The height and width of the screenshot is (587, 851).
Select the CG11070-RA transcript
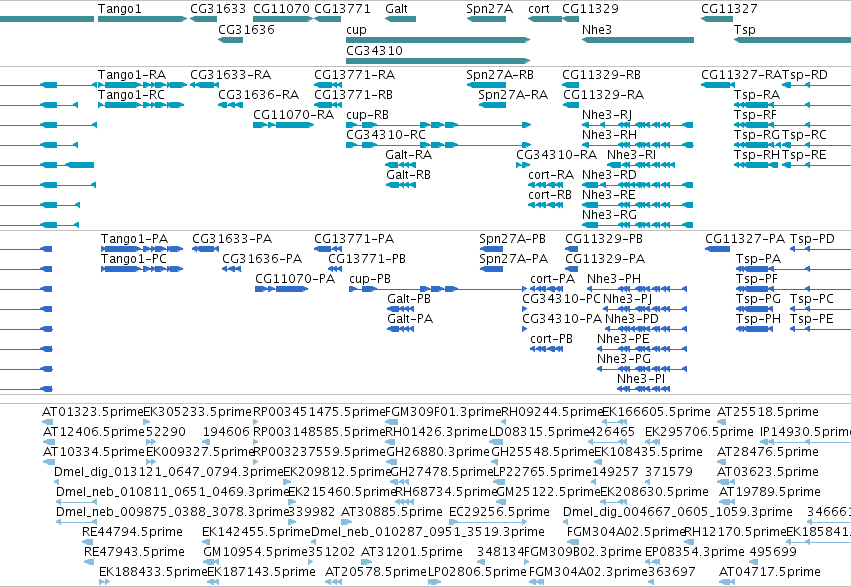pyautogui.click(x=284, y=125)
